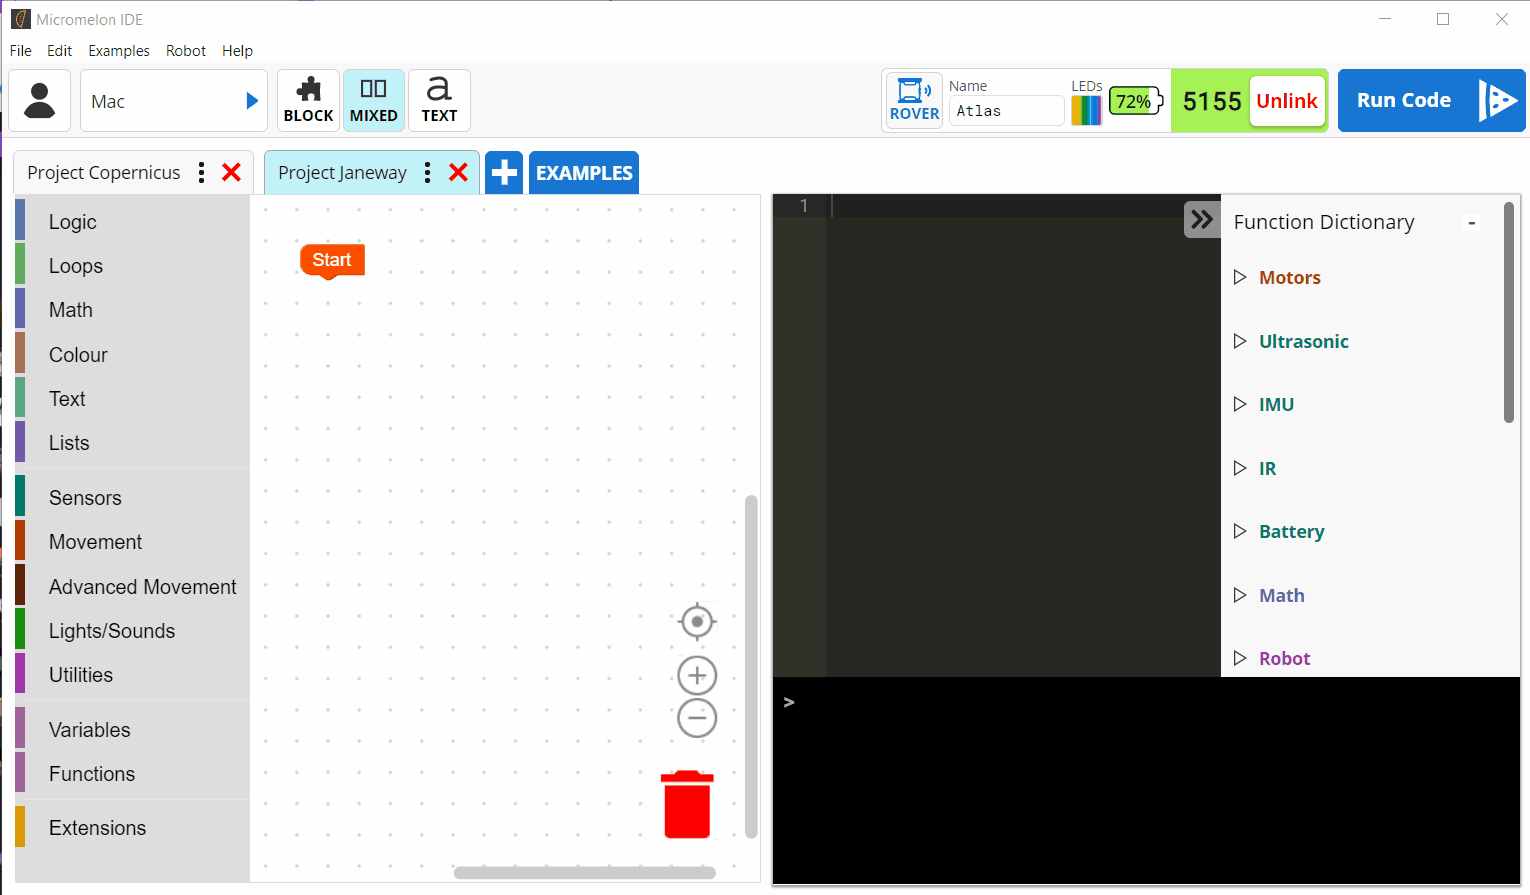
Task: Close the Project Copernicus tab
Action: coord(231,173)
